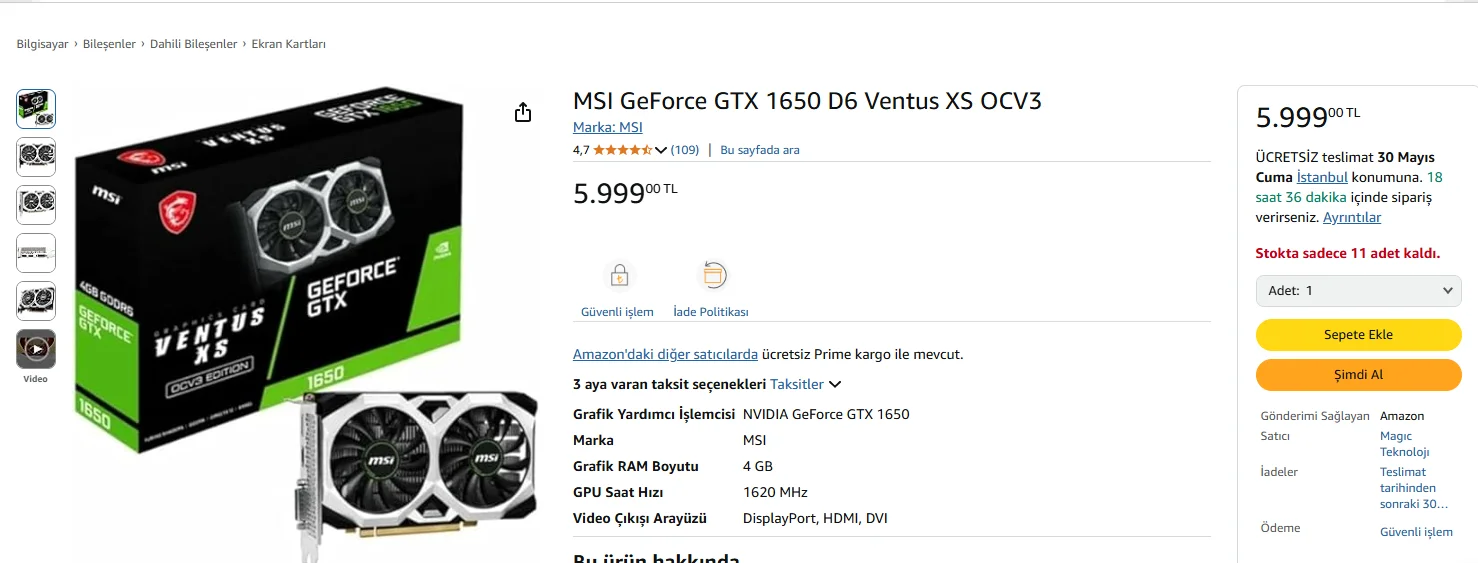
Task: Select the first product box thumbnail
Action: [x=36, y=109]
